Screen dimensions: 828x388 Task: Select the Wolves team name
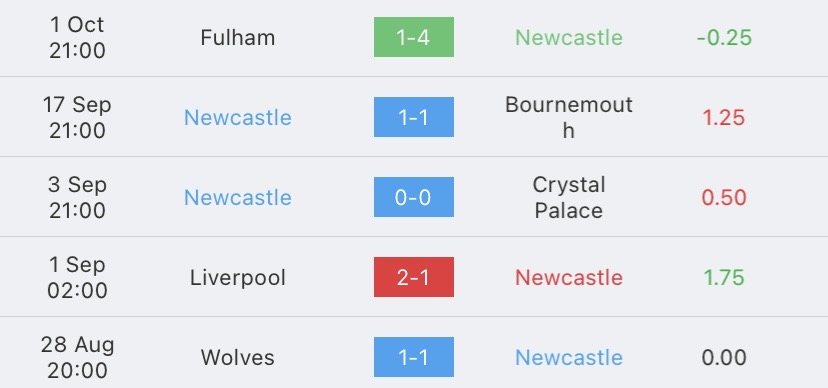coord(238,357)
